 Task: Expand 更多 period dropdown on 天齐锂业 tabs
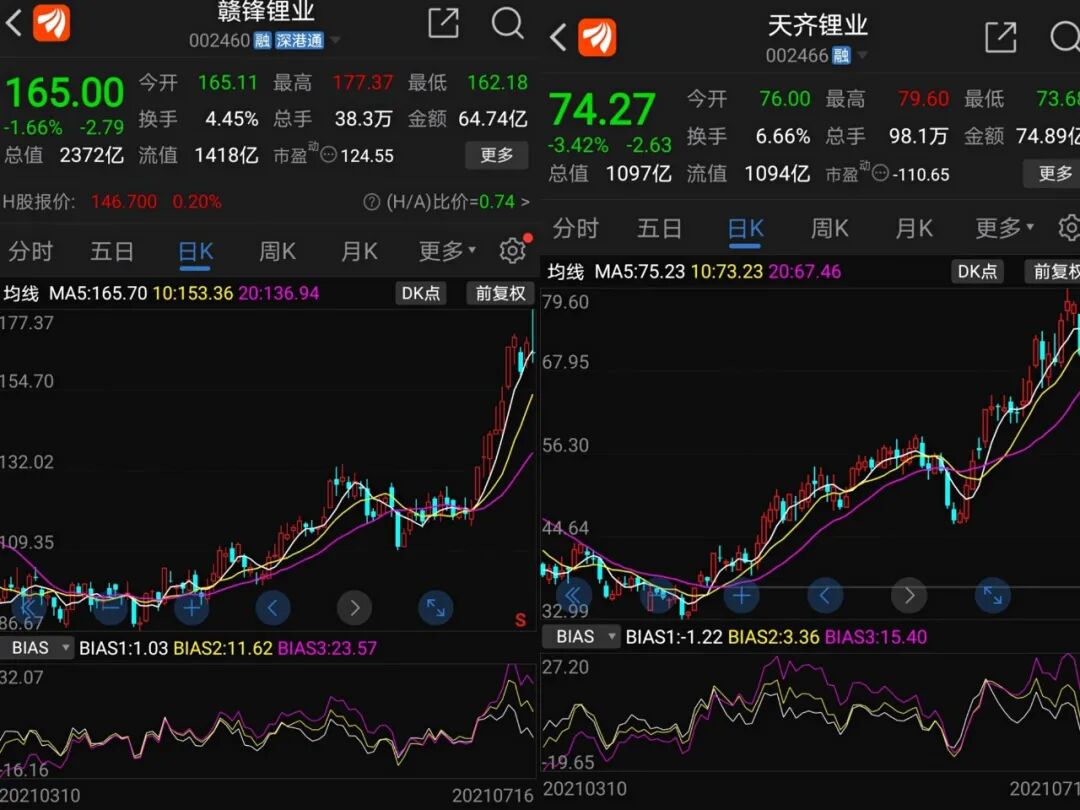(x=1004, y=228)
